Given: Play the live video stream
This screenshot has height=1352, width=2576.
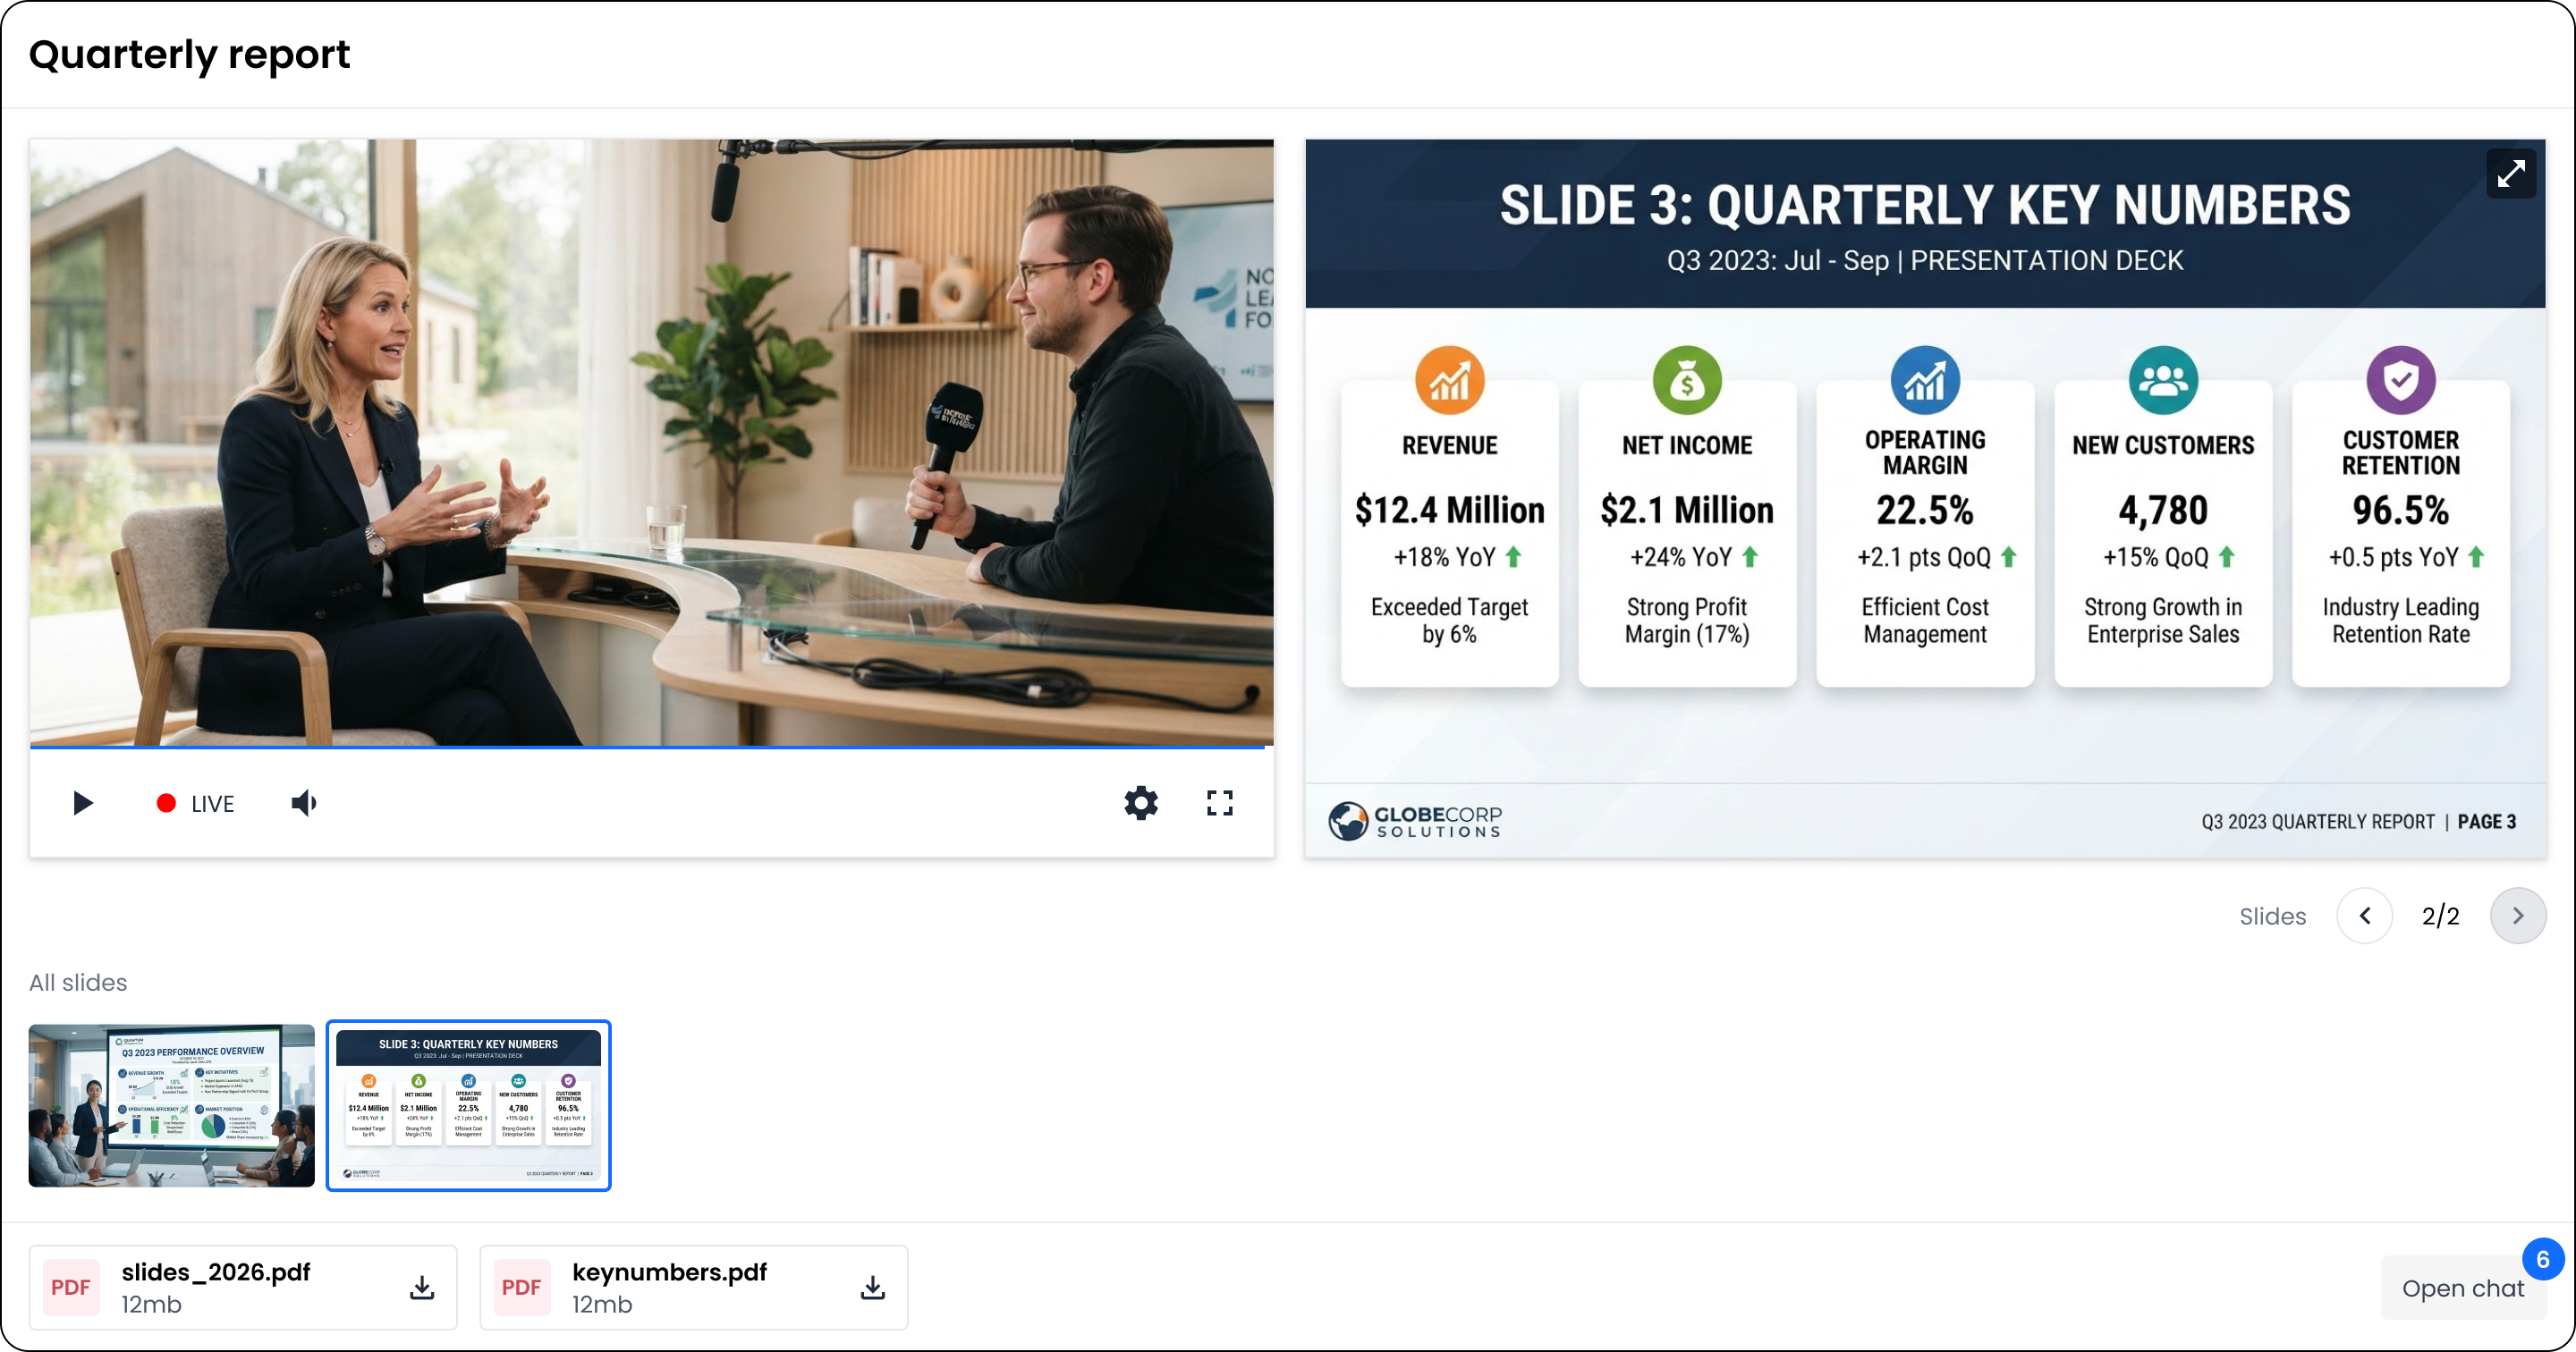Looking at the screenshot, I should point(83,803).
